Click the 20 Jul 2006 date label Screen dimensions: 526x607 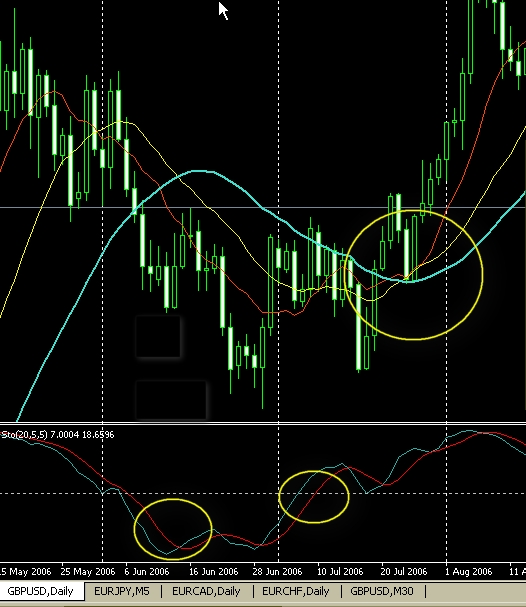404,571
